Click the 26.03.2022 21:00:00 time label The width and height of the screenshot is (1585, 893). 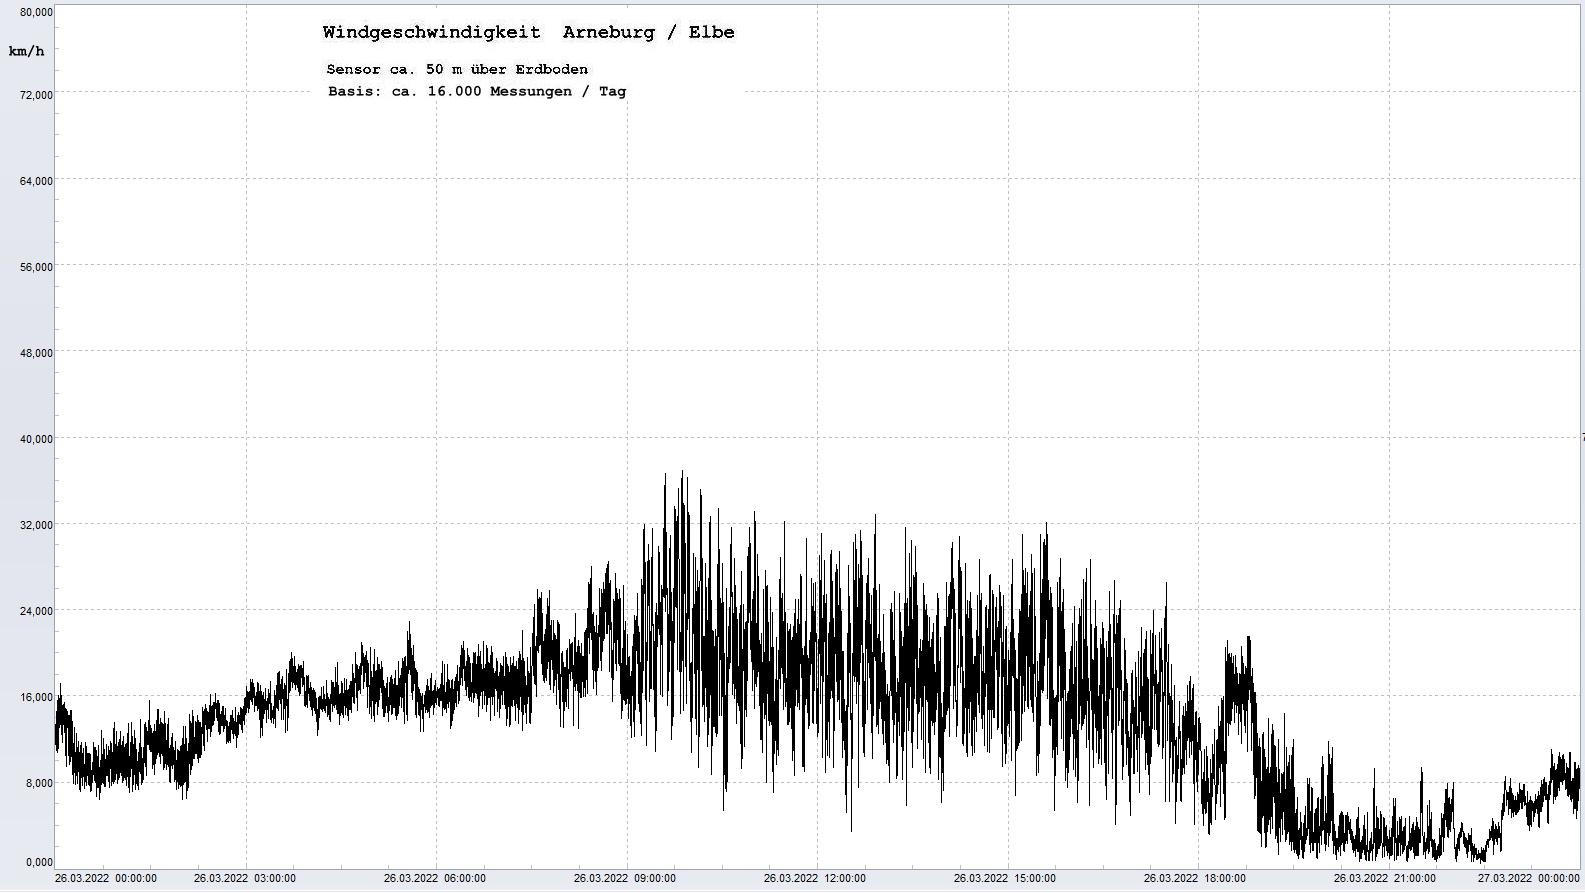1384,879
